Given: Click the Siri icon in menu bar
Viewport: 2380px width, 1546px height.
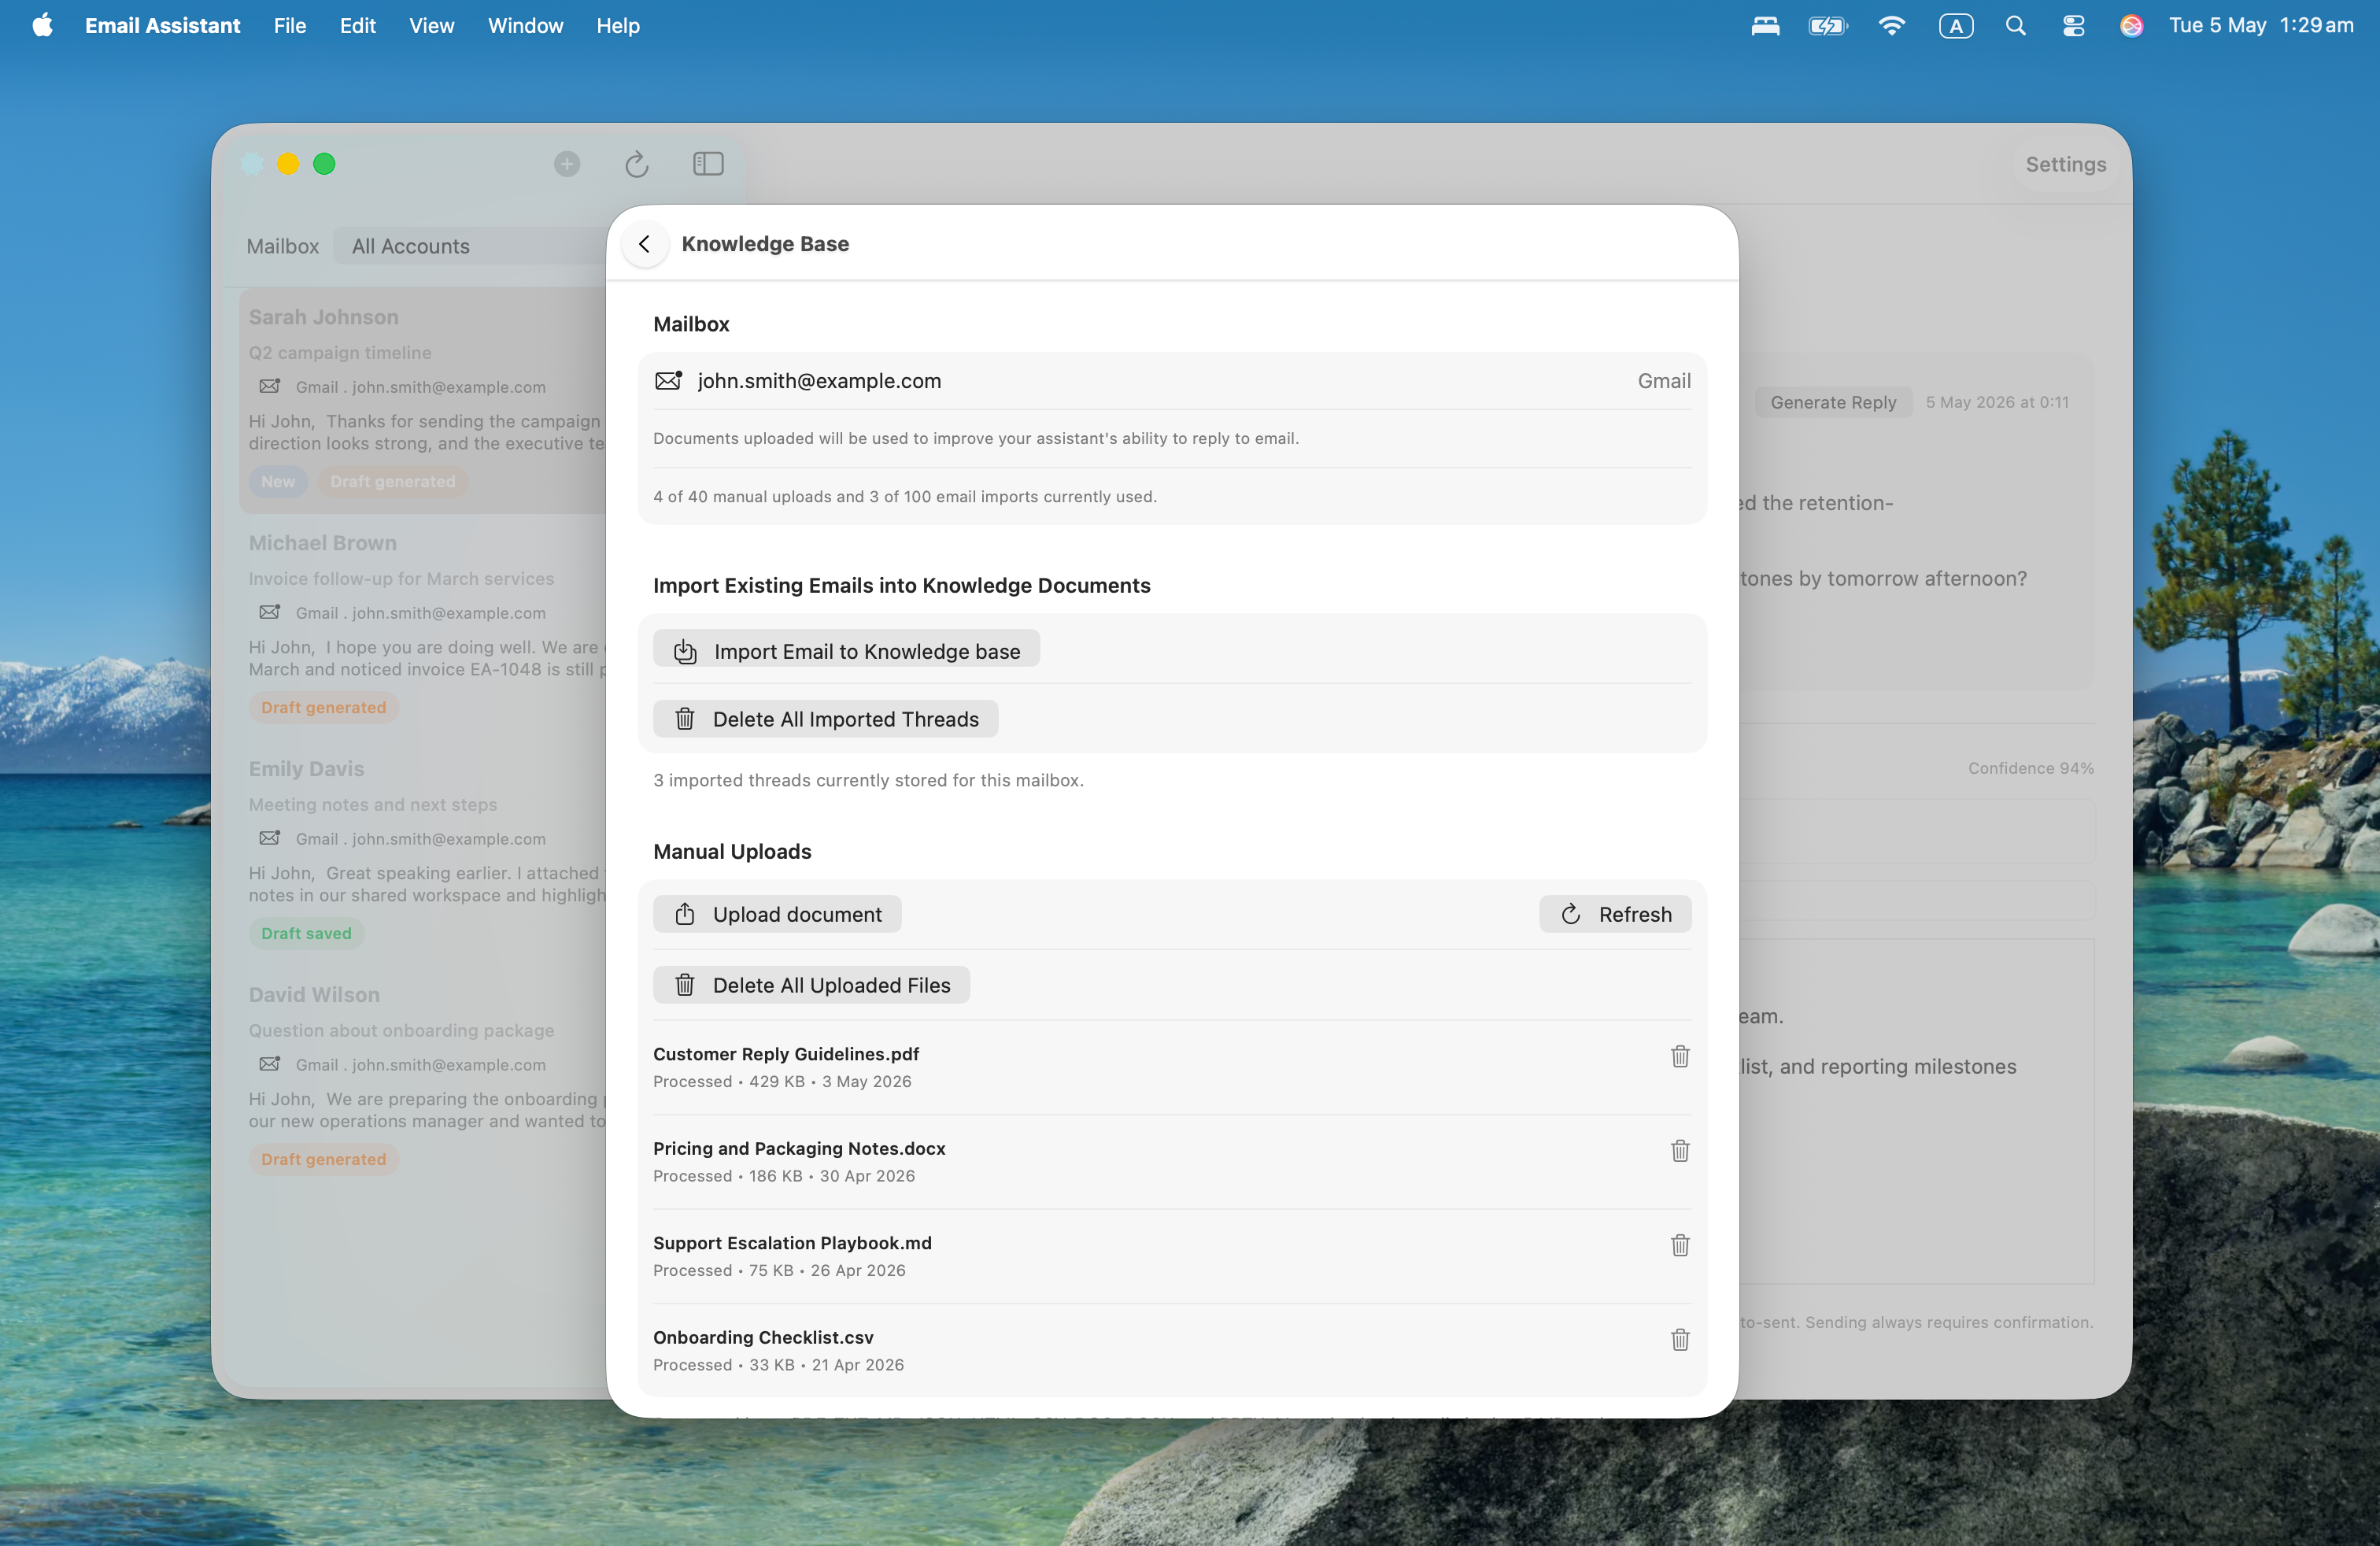Looking at the screenshot, I should click(2131, 25).
